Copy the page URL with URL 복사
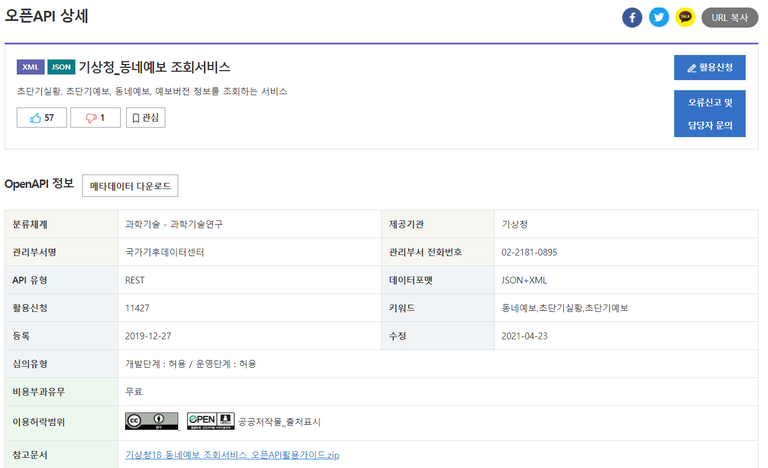 click(730, 18)
